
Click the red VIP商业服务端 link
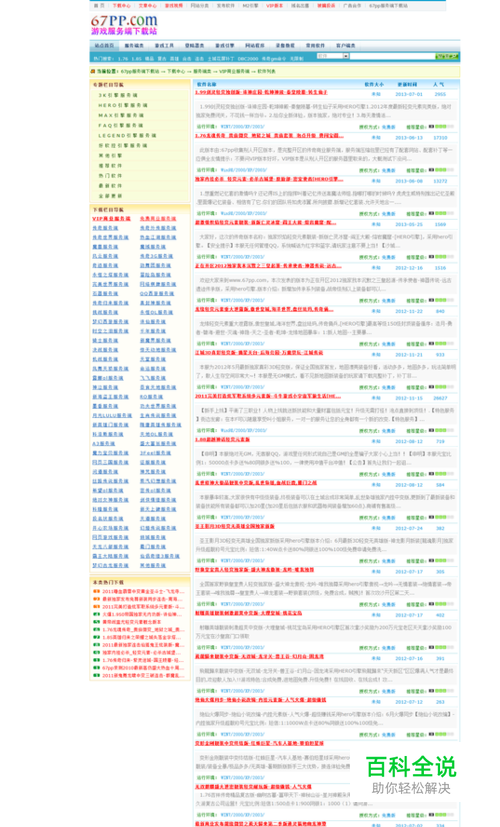111,219
